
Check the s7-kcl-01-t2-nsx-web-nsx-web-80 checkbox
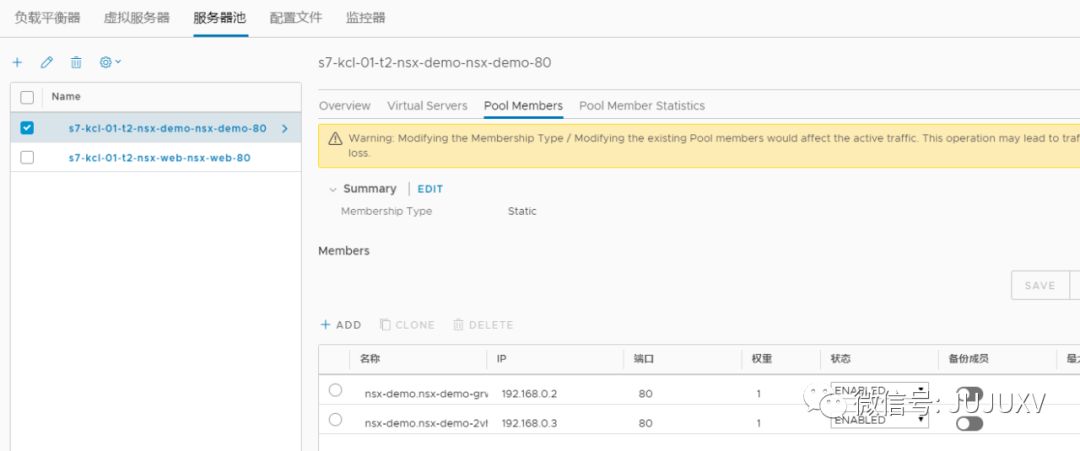point(27,157)
